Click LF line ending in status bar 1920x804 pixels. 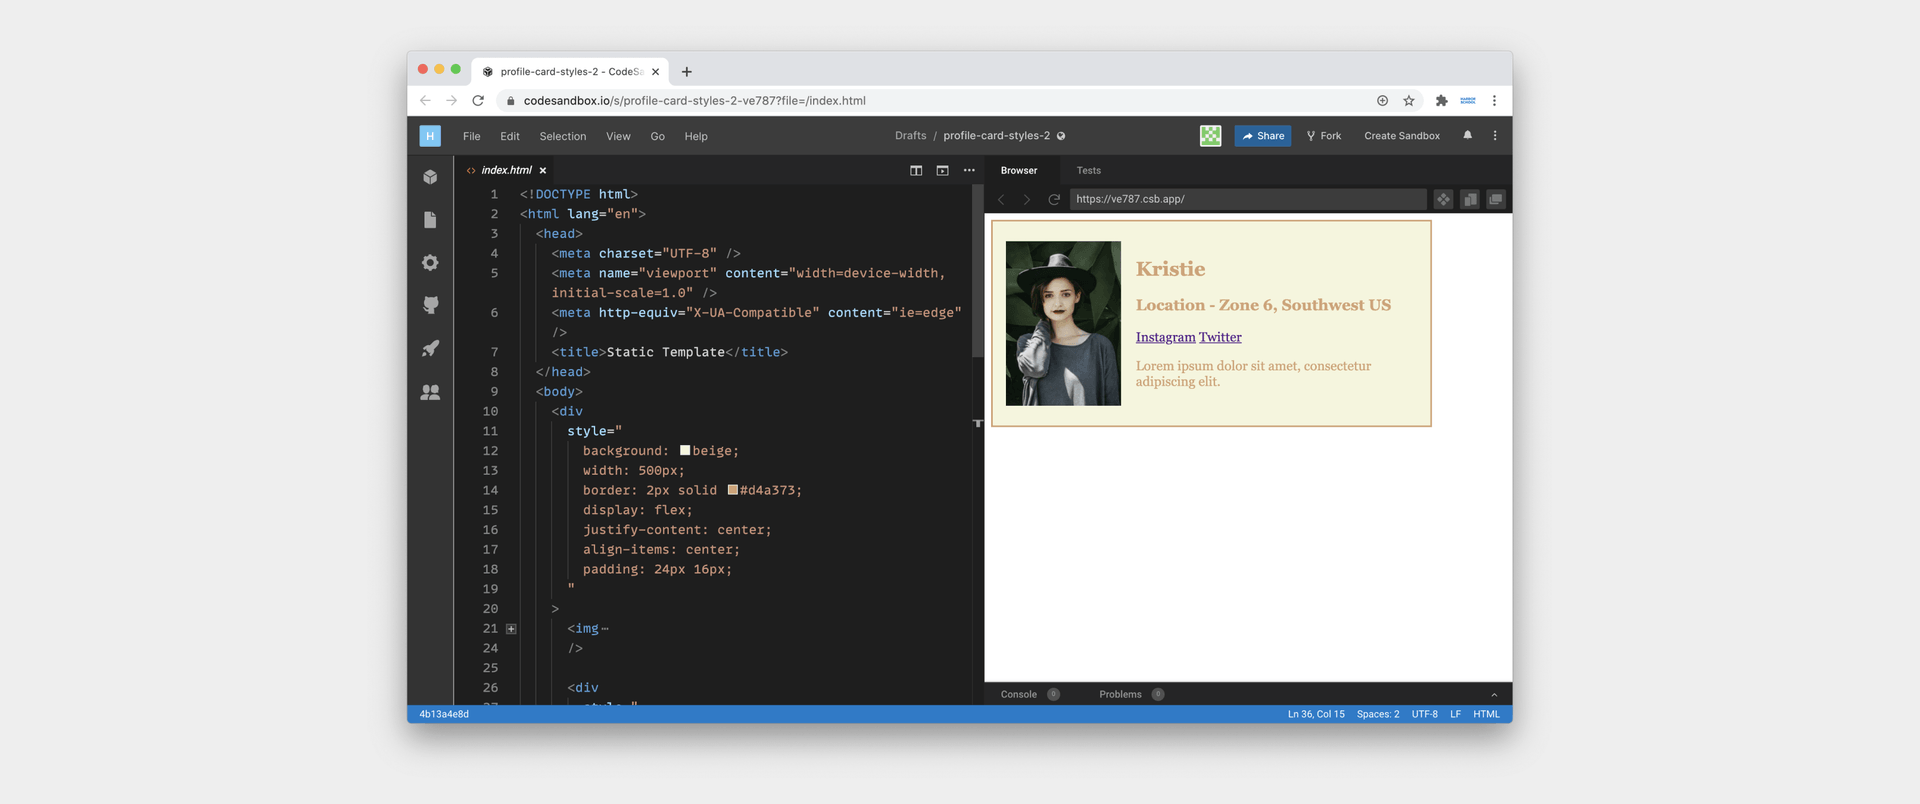click(1455, 714)
